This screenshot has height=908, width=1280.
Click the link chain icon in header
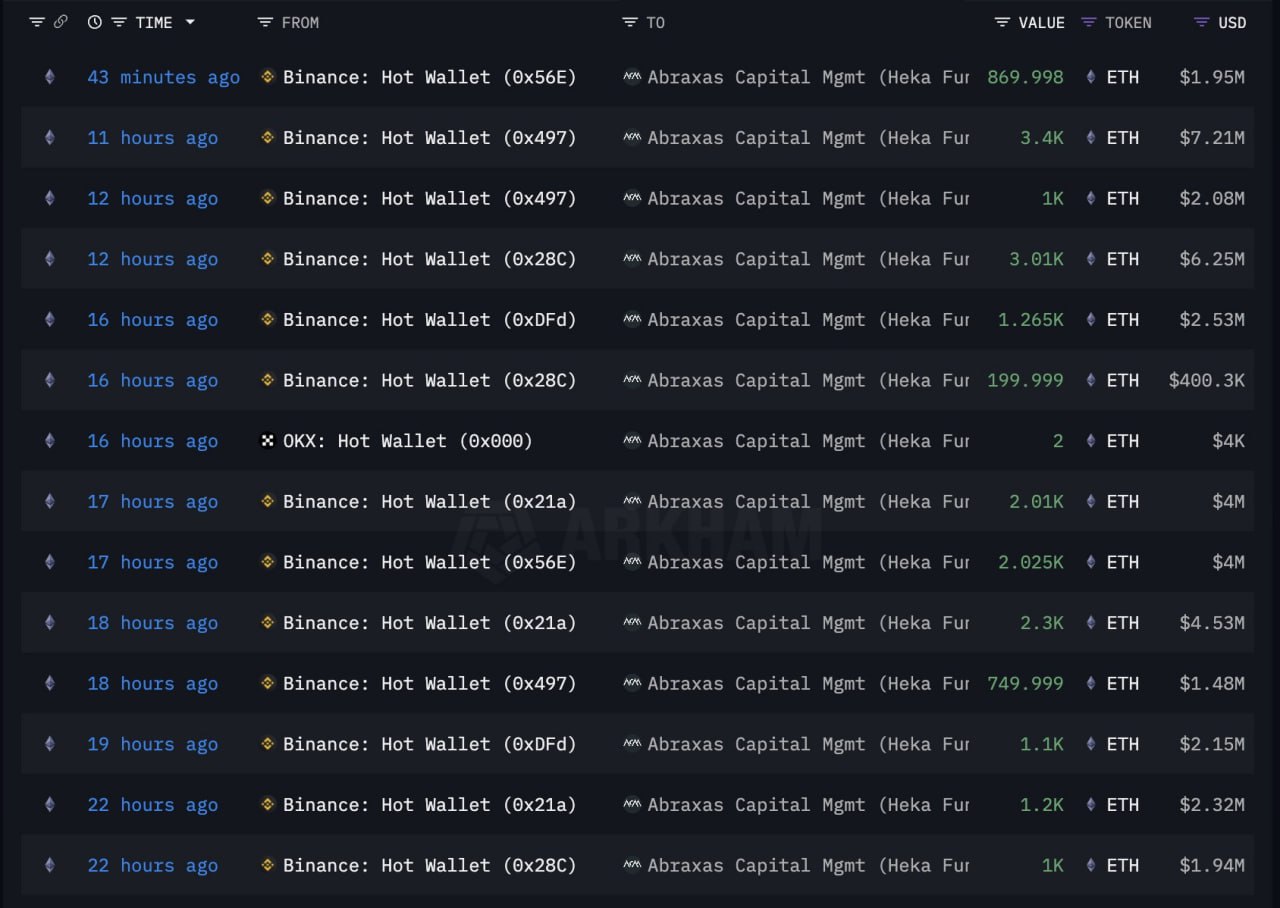(x=61, y=22)
